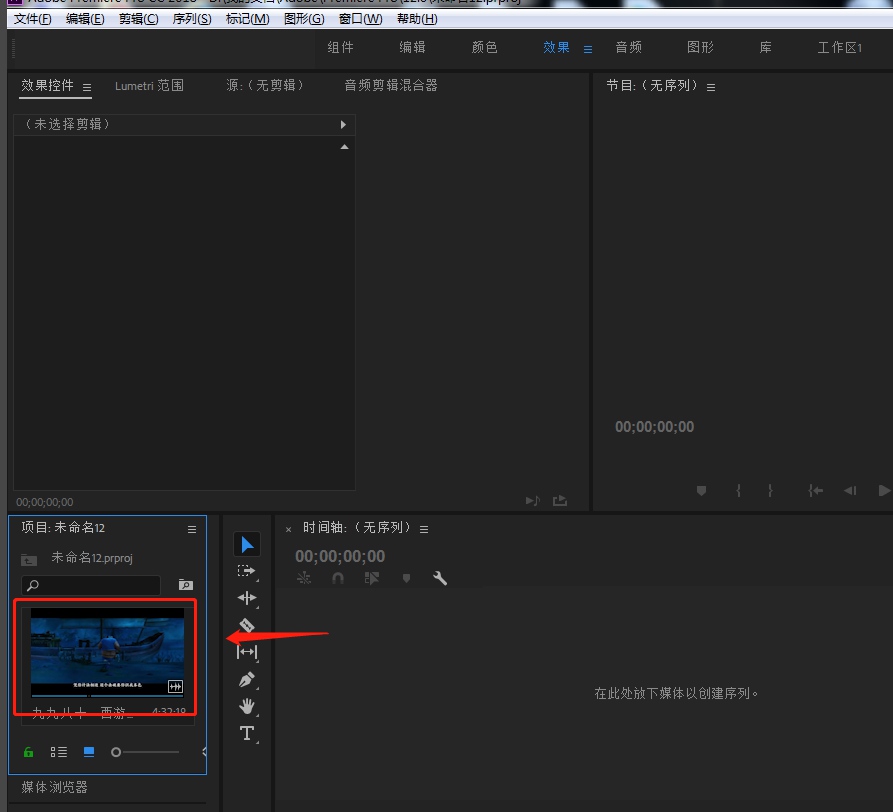Select the Selection tool
The image size is (893, 812).
[246, 543]
